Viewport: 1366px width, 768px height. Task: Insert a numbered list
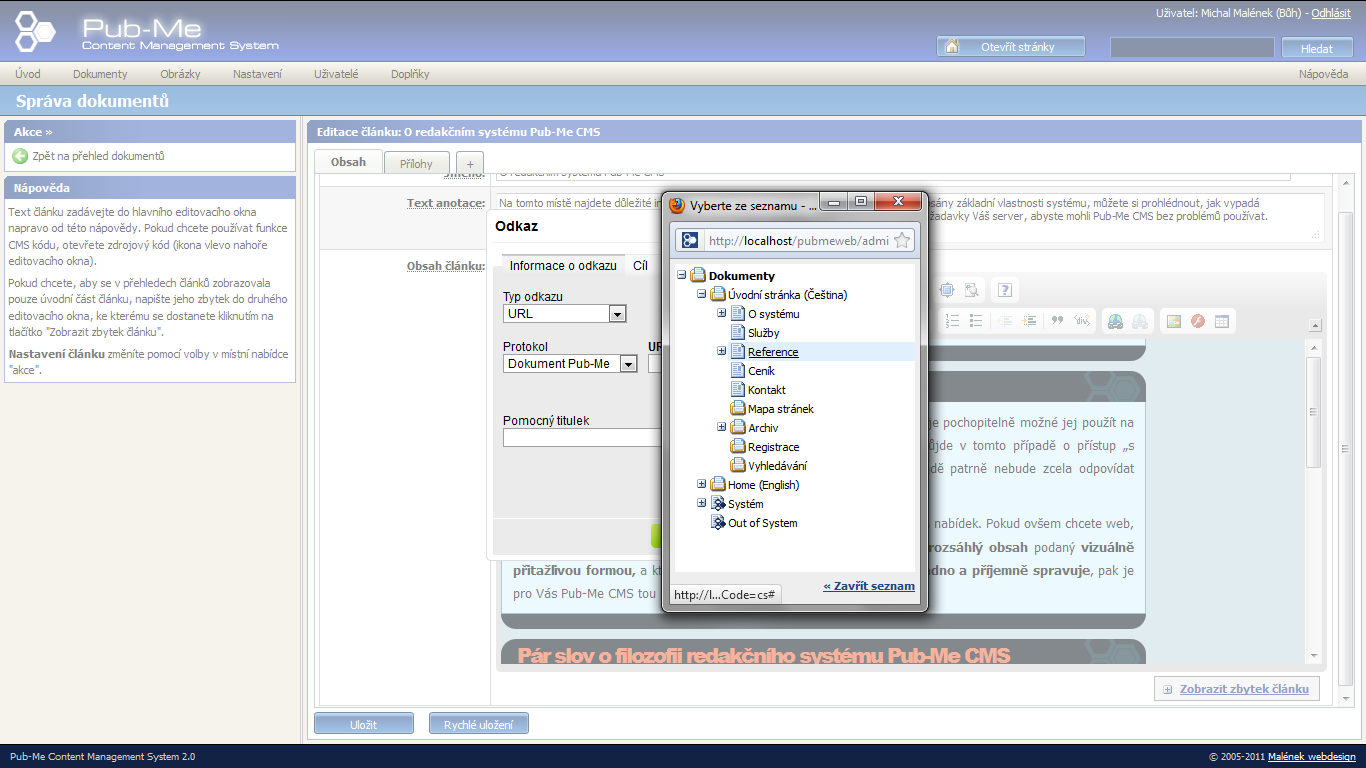952,321
